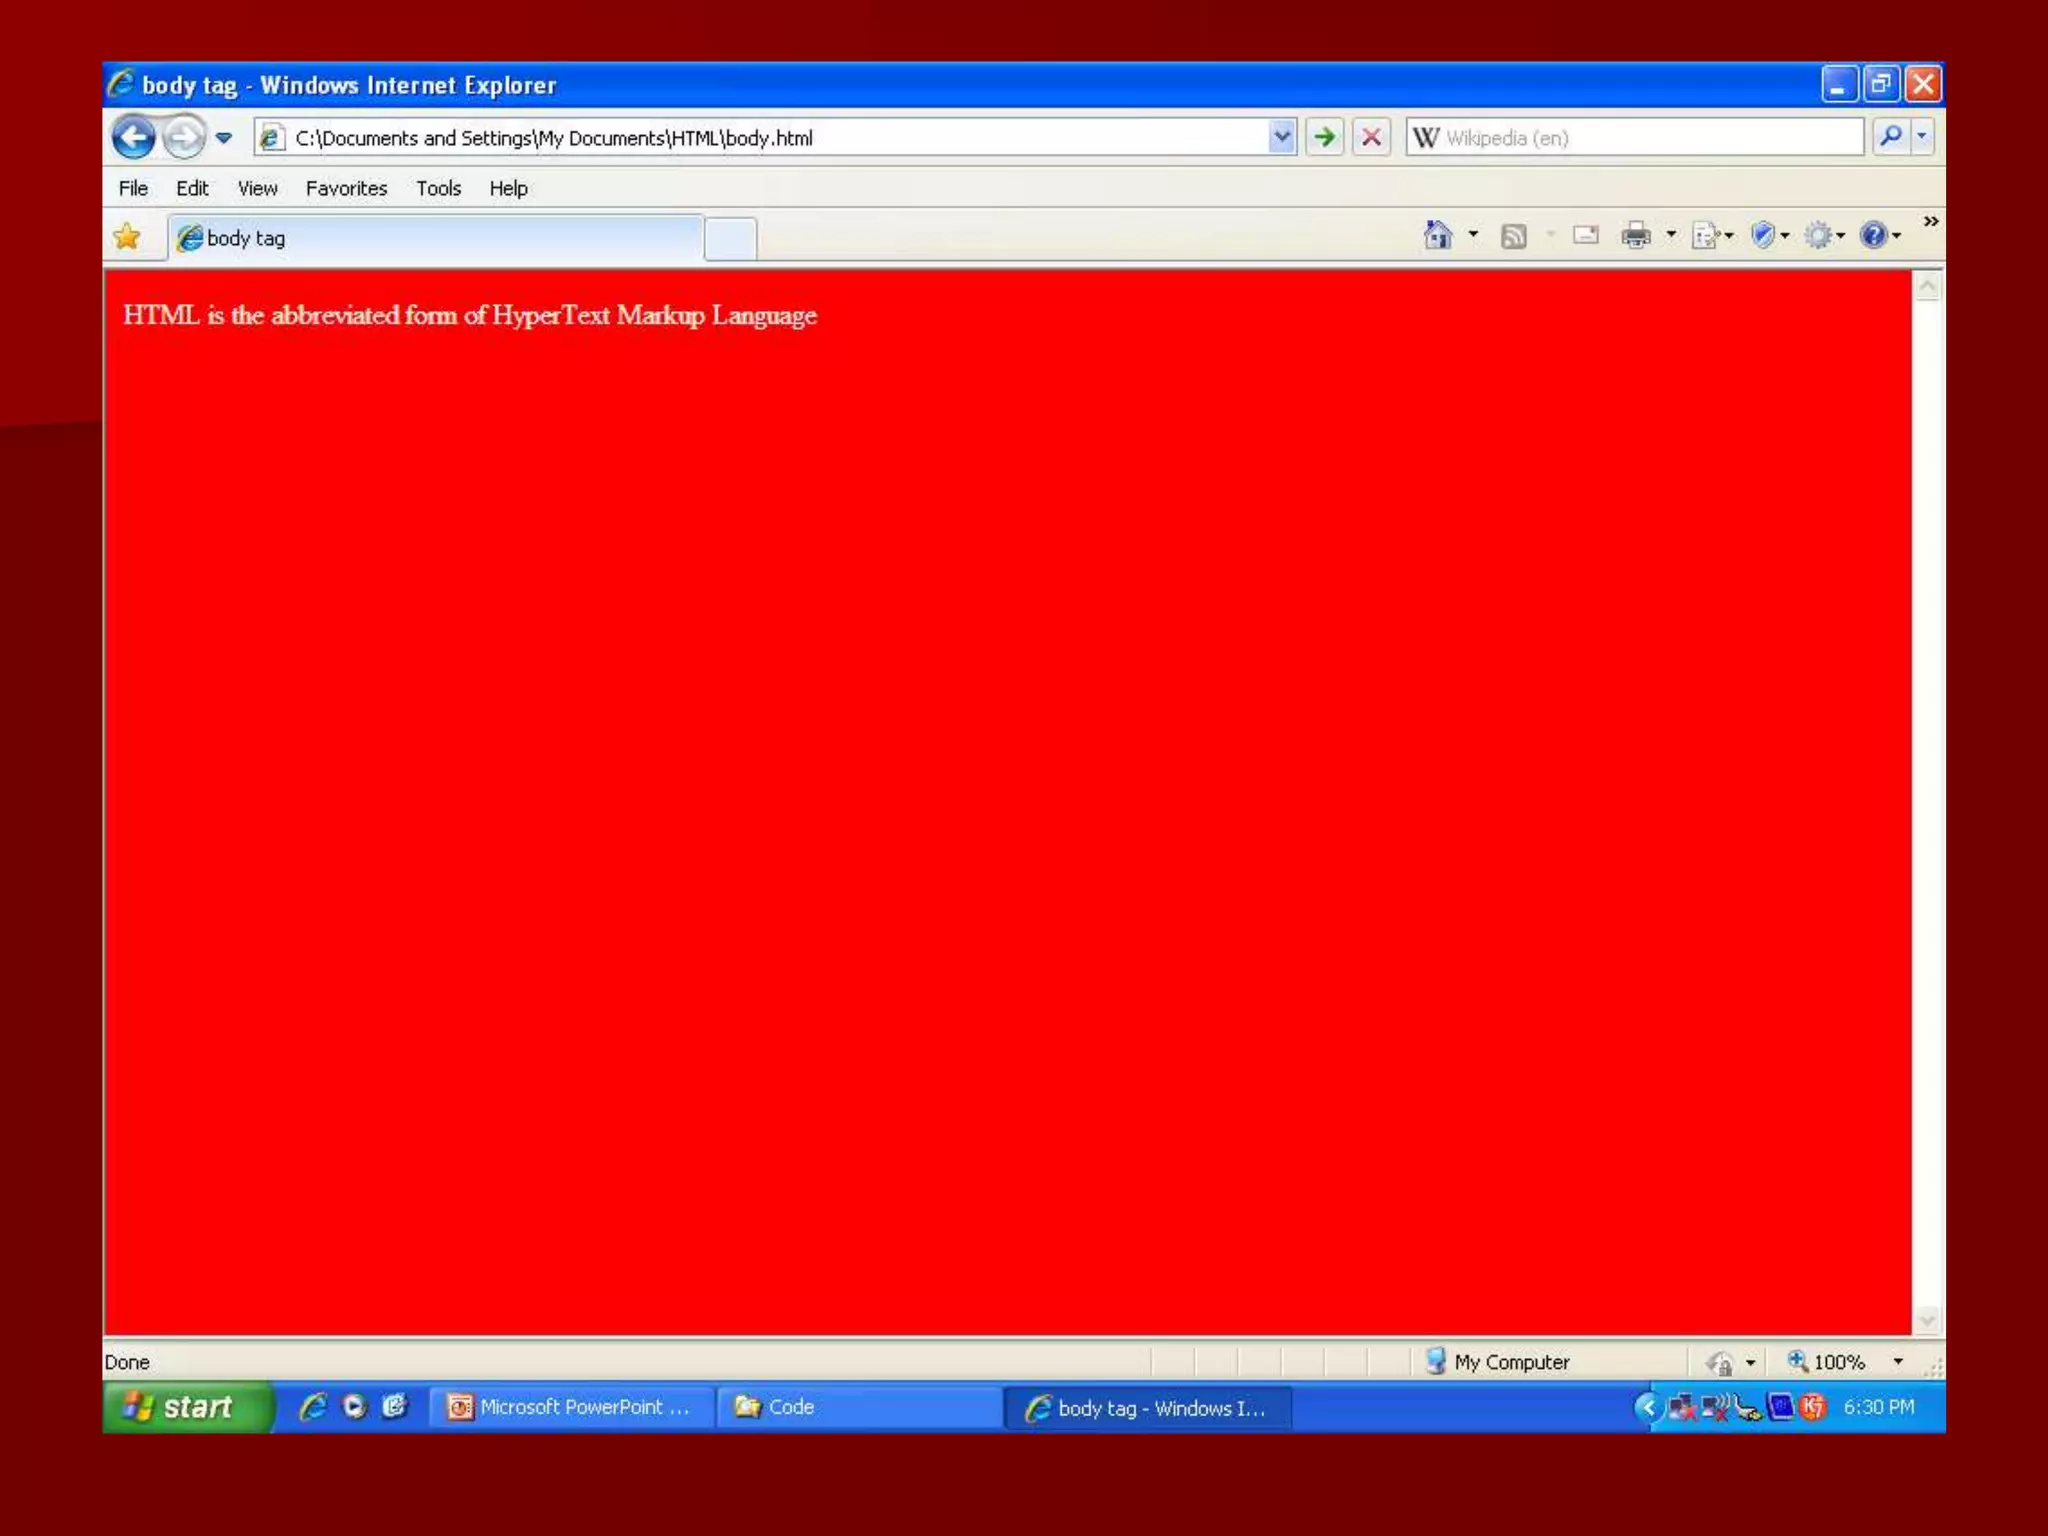The height and width of the screenshot is (1536, 2048).
Task: Click the Windows Start button
Action: point(186,1407)
